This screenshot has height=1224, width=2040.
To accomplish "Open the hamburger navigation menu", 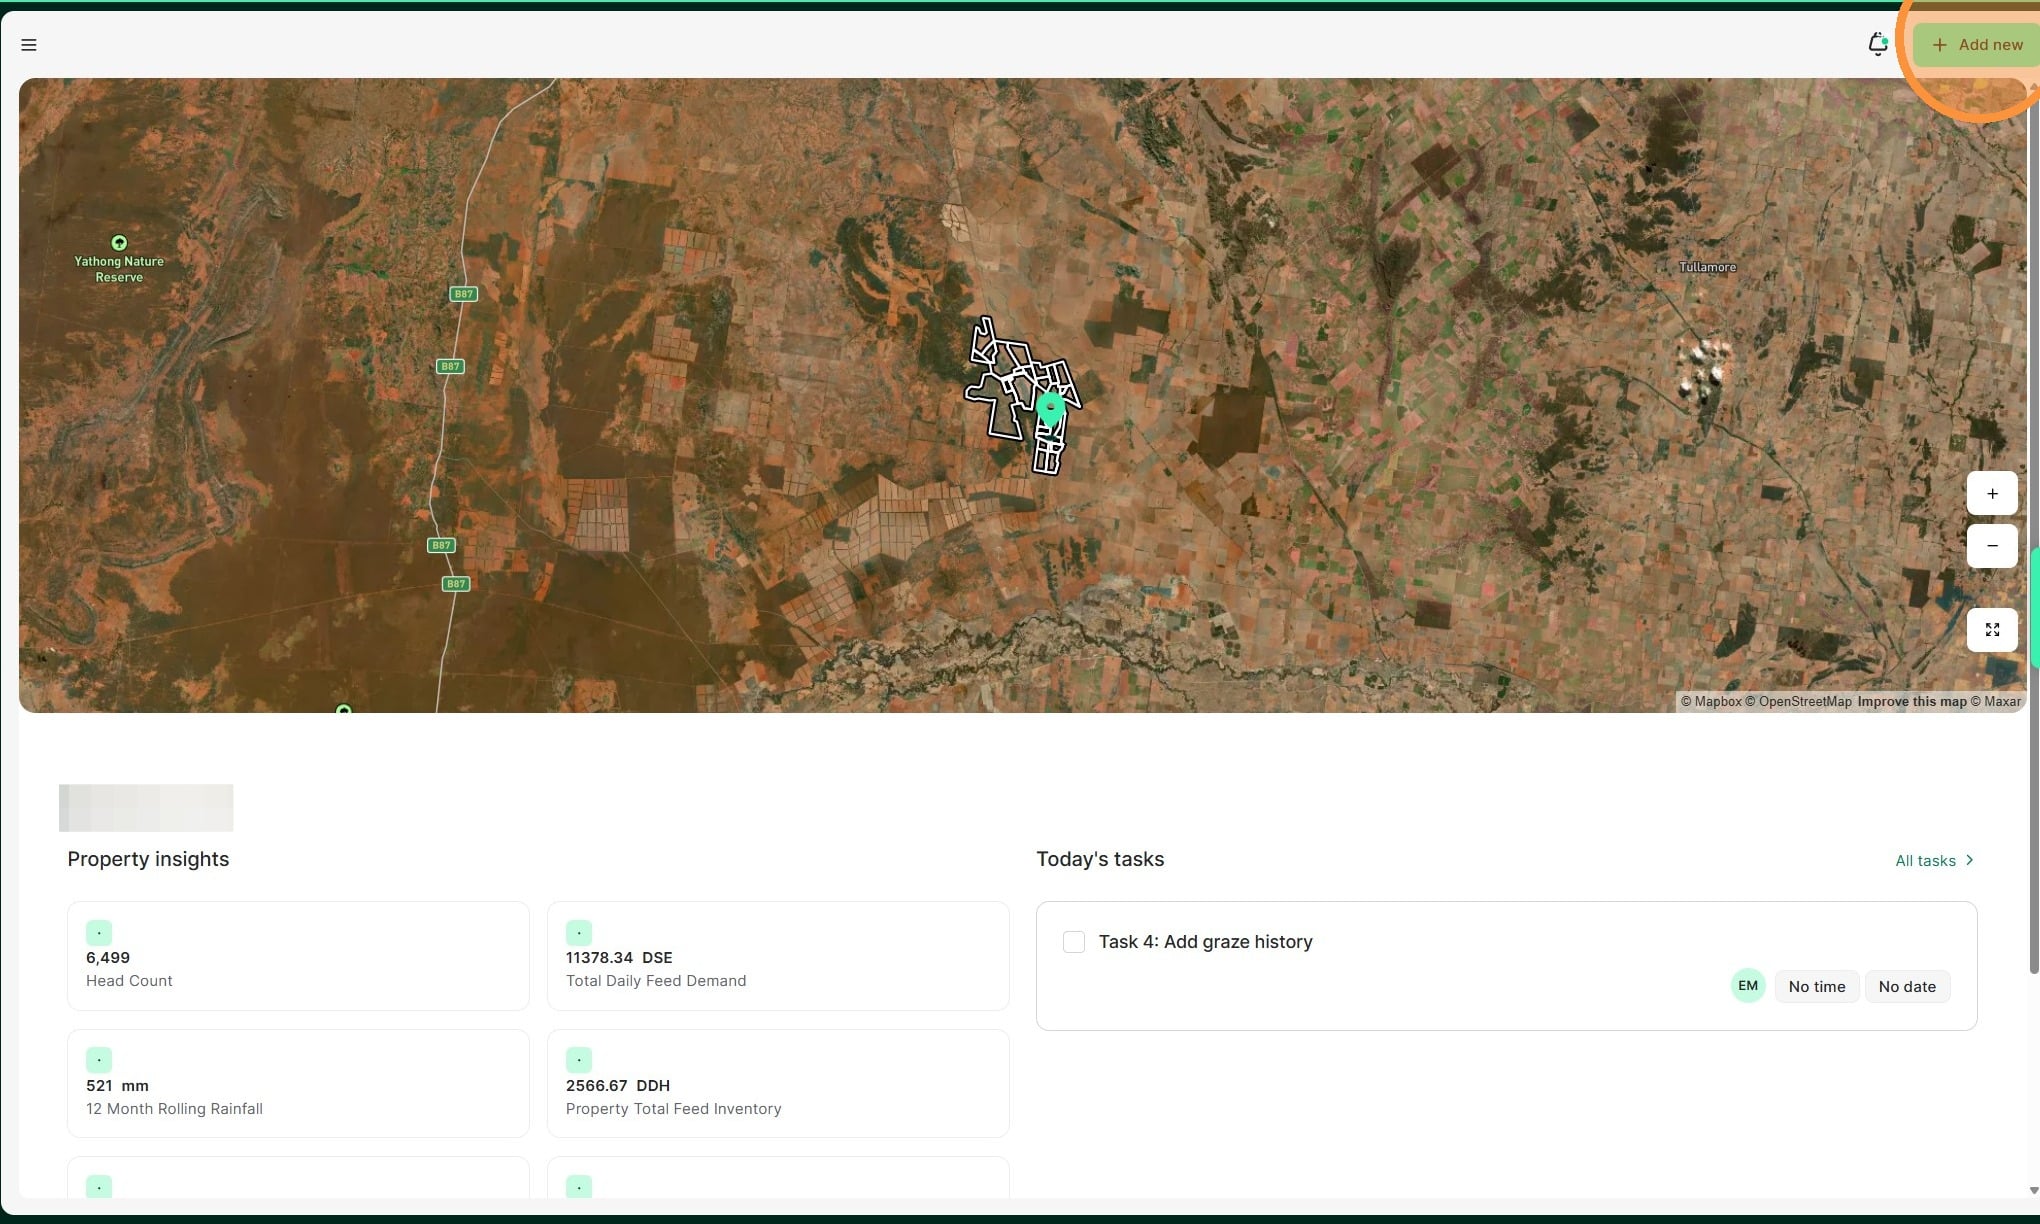I will point(29,45).
